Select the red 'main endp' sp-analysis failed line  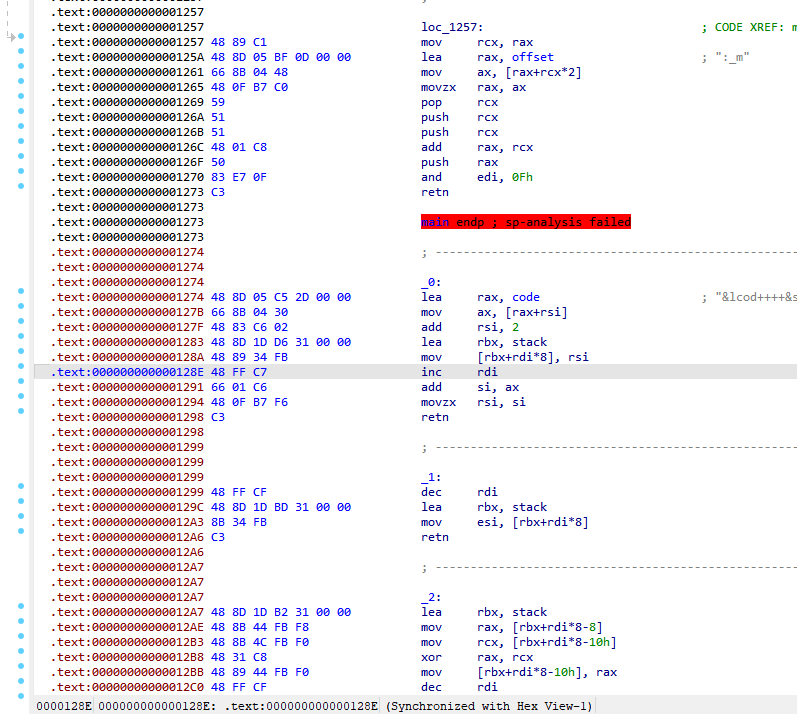click(525, 222)
